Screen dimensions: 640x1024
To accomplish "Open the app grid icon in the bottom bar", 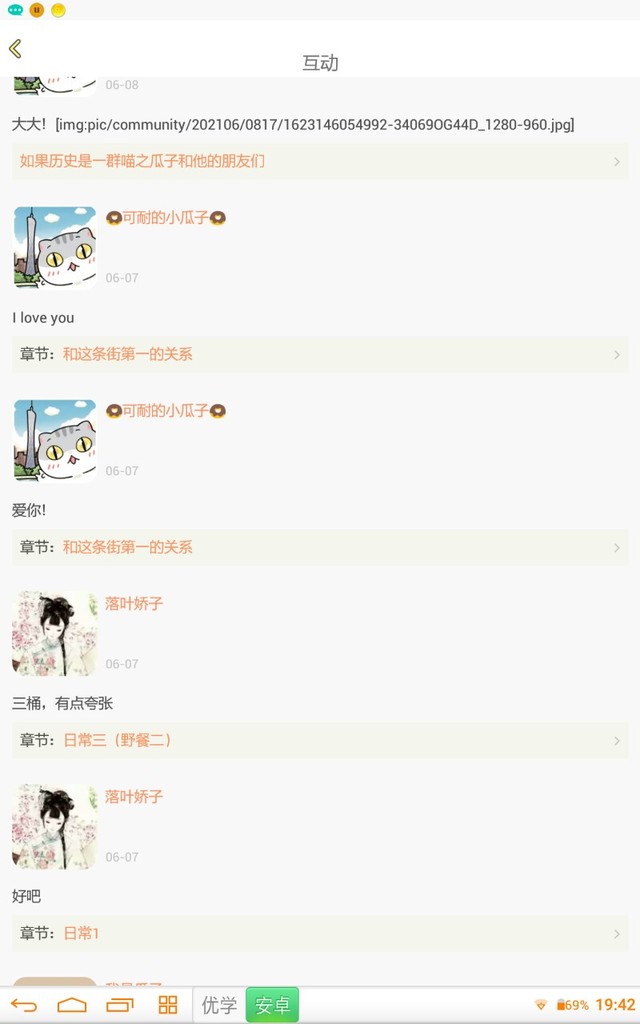I will point(168,1004).
